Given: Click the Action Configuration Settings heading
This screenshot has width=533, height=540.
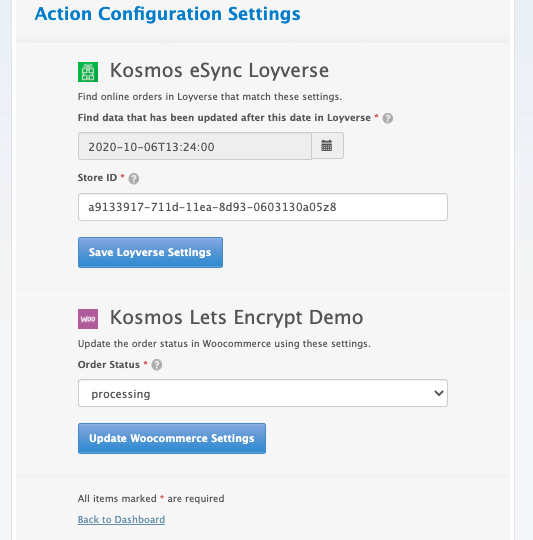Looking at the screenshot, I should point(168,14).
